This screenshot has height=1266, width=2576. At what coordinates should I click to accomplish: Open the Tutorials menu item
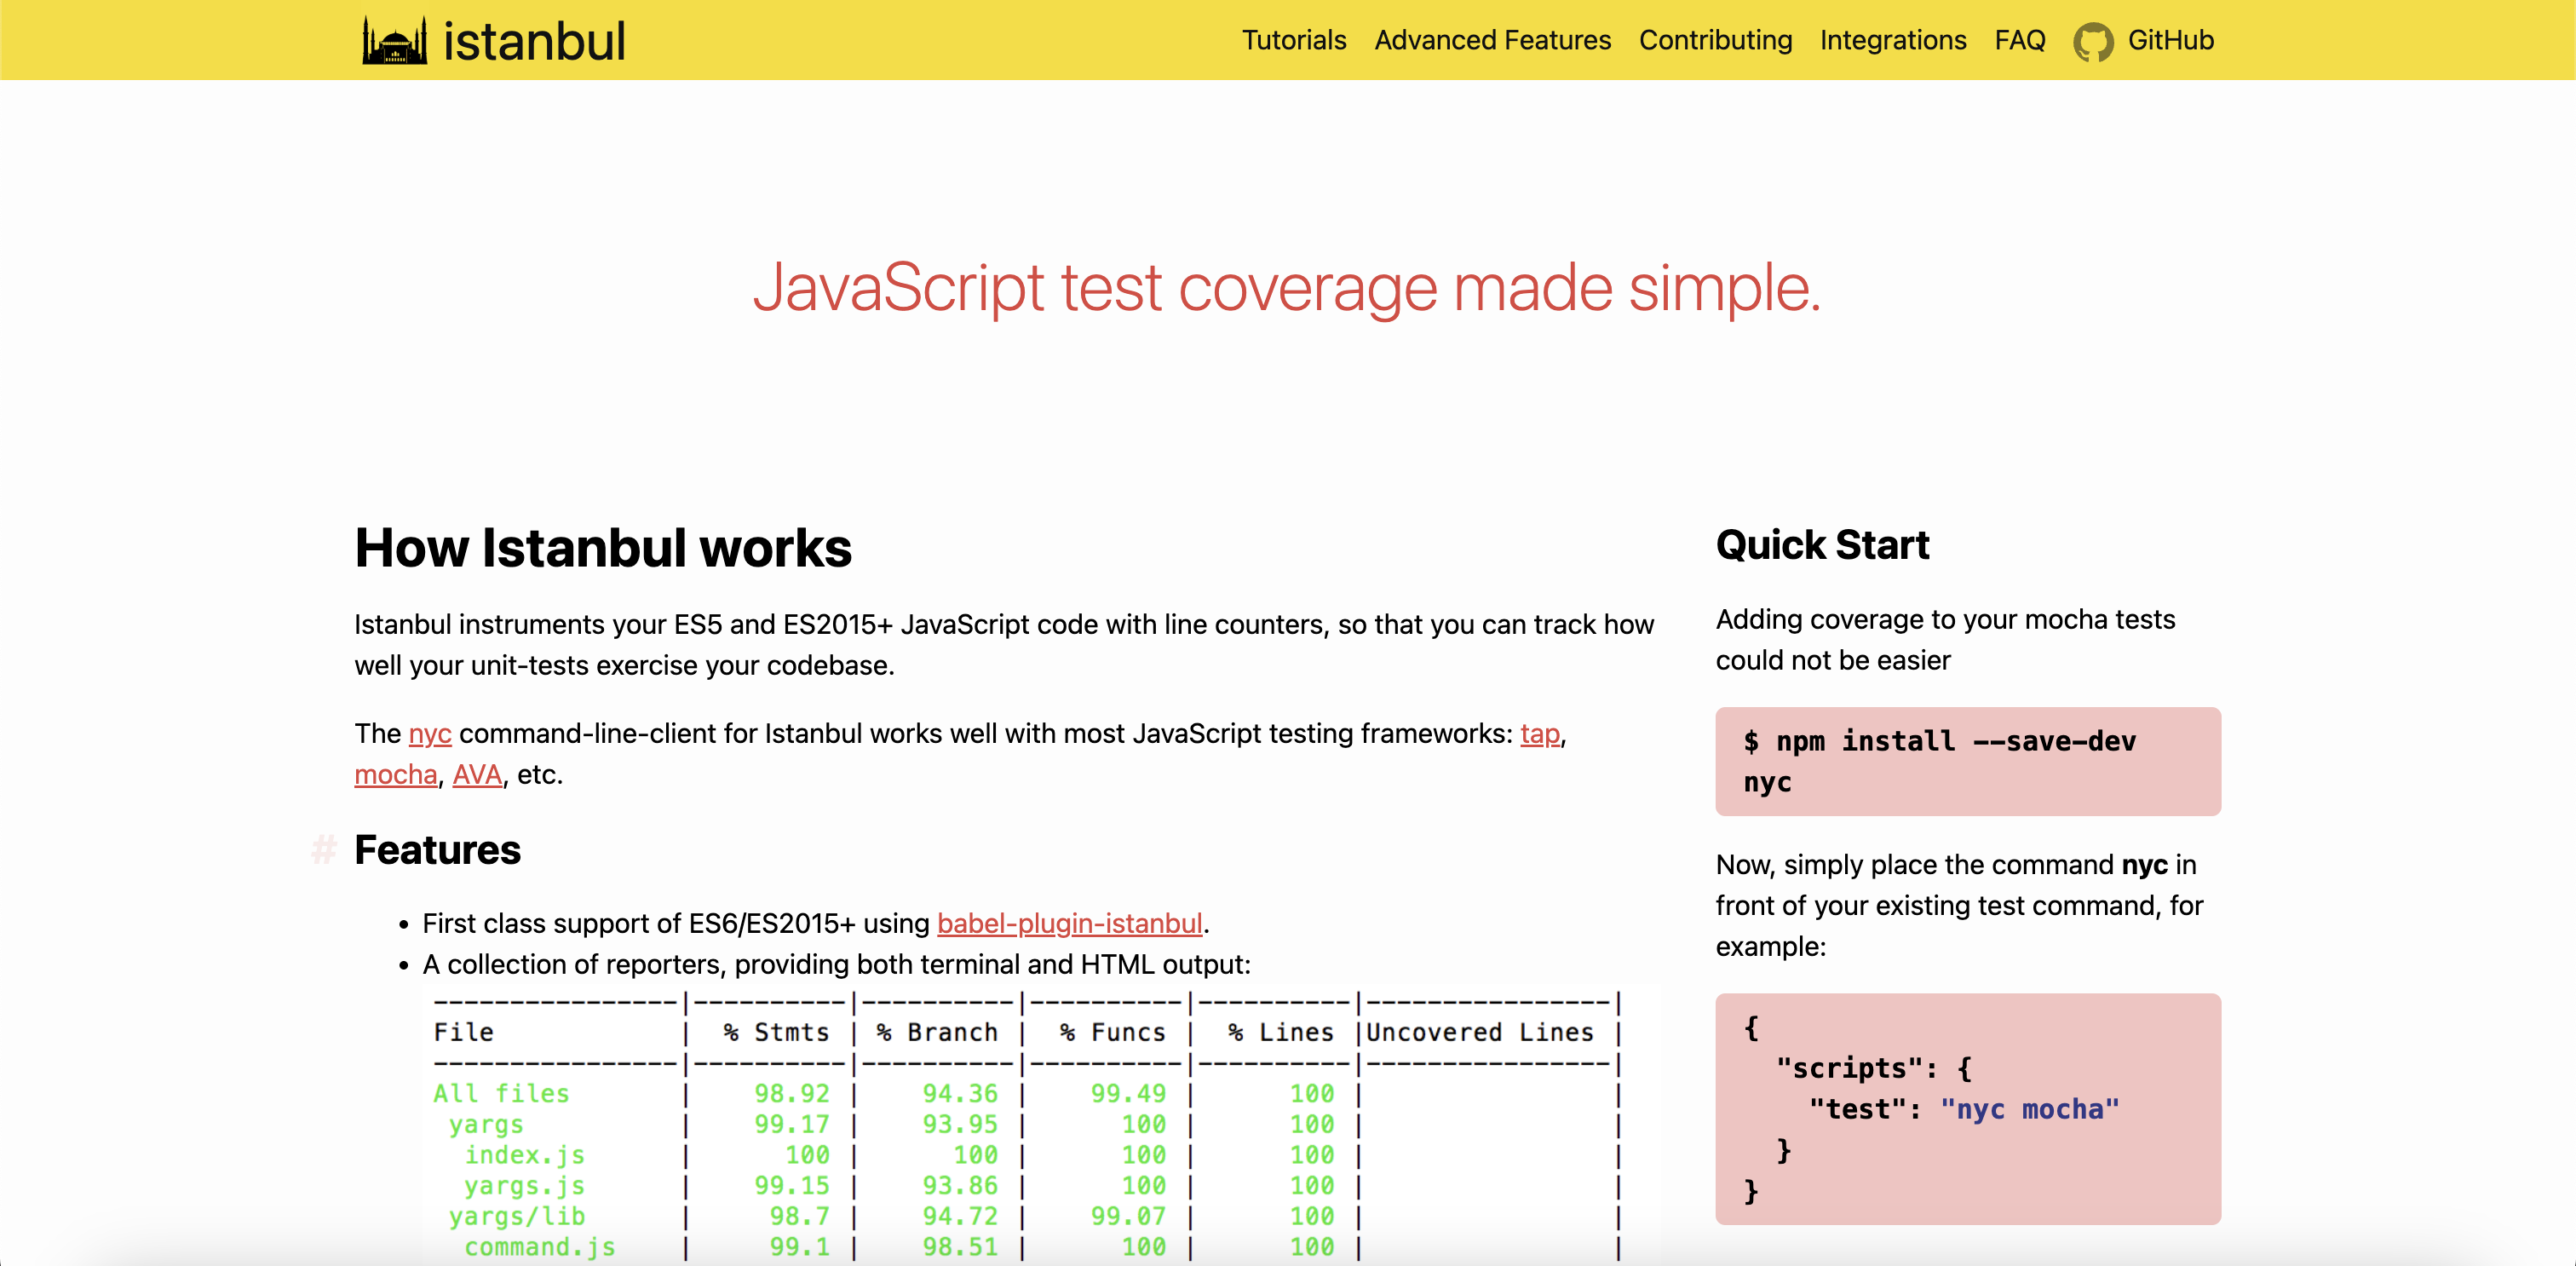coord(1294,40)
